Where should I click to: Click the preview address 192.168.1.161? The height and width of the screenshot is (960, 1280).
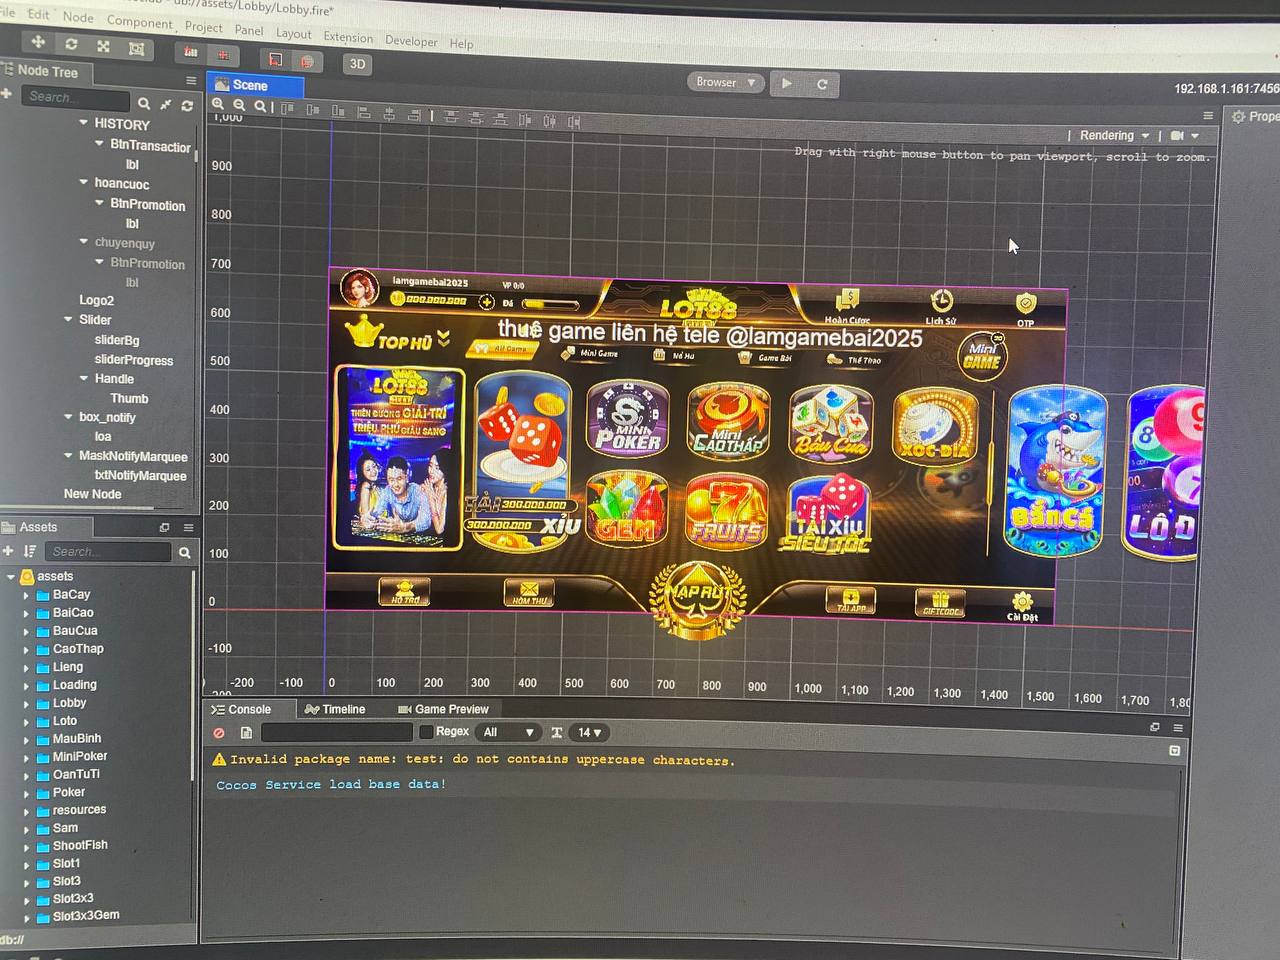(1227, 89)
